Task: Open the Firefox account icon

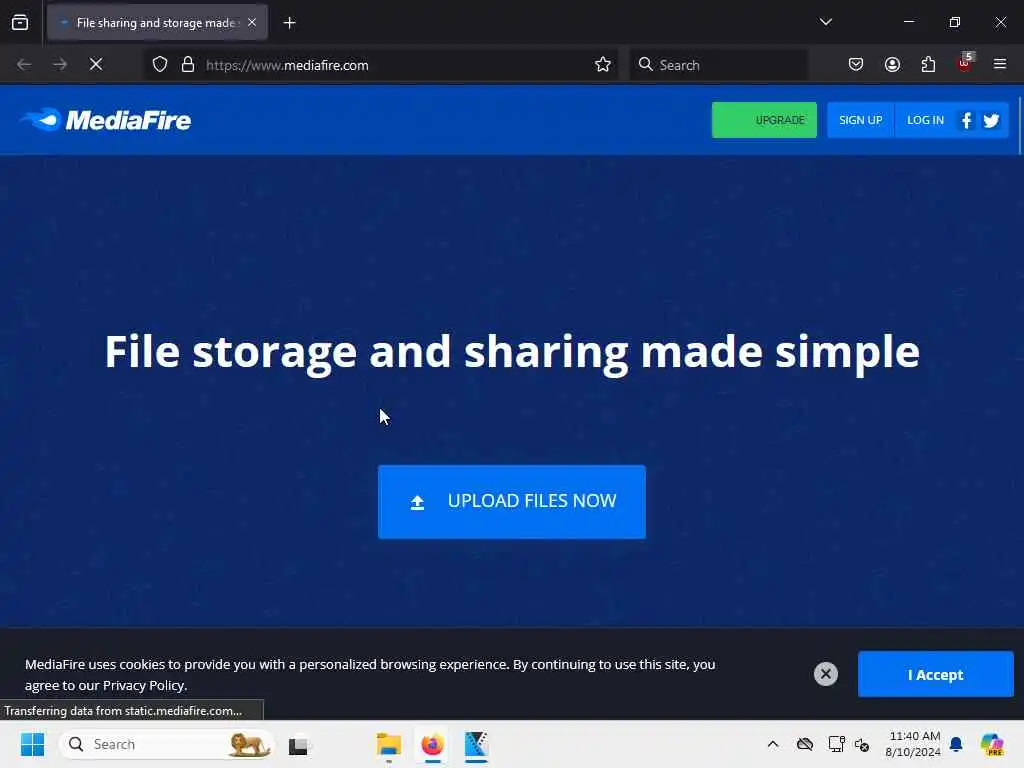Action: point(892,64)
